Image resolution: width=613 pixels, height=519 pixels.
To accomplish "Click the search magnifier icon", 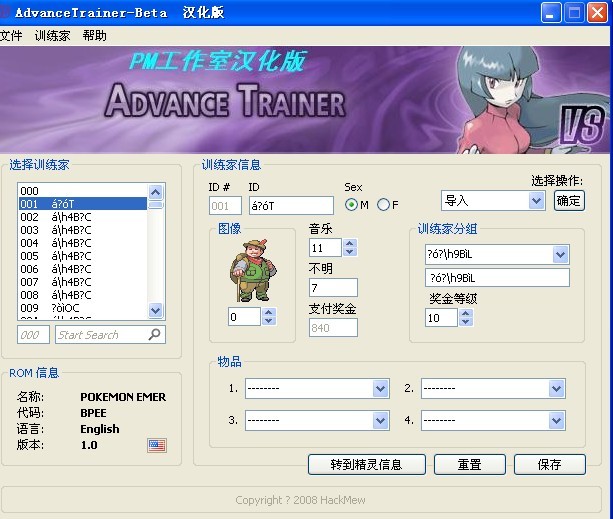I will [154, 334].
